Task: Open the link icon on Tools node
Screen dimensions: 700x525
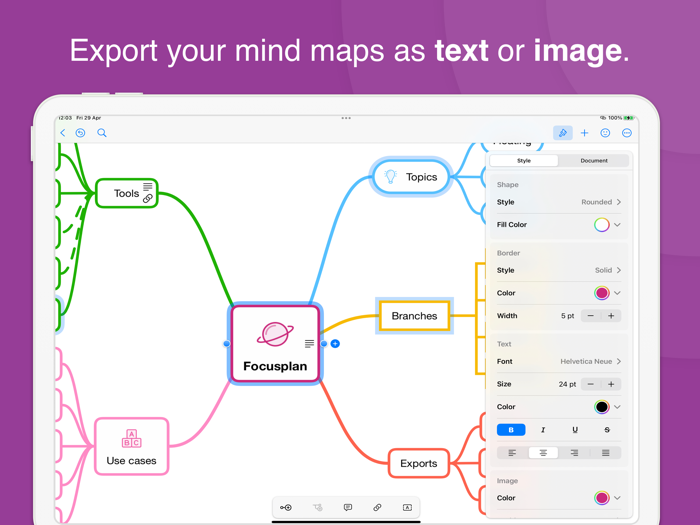Action: coord(148,198)
